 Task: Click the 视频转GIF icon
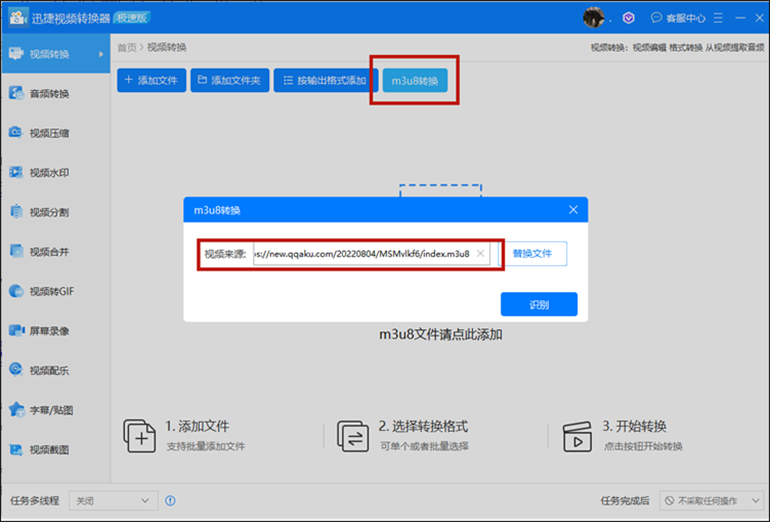(x=16, y=291)
